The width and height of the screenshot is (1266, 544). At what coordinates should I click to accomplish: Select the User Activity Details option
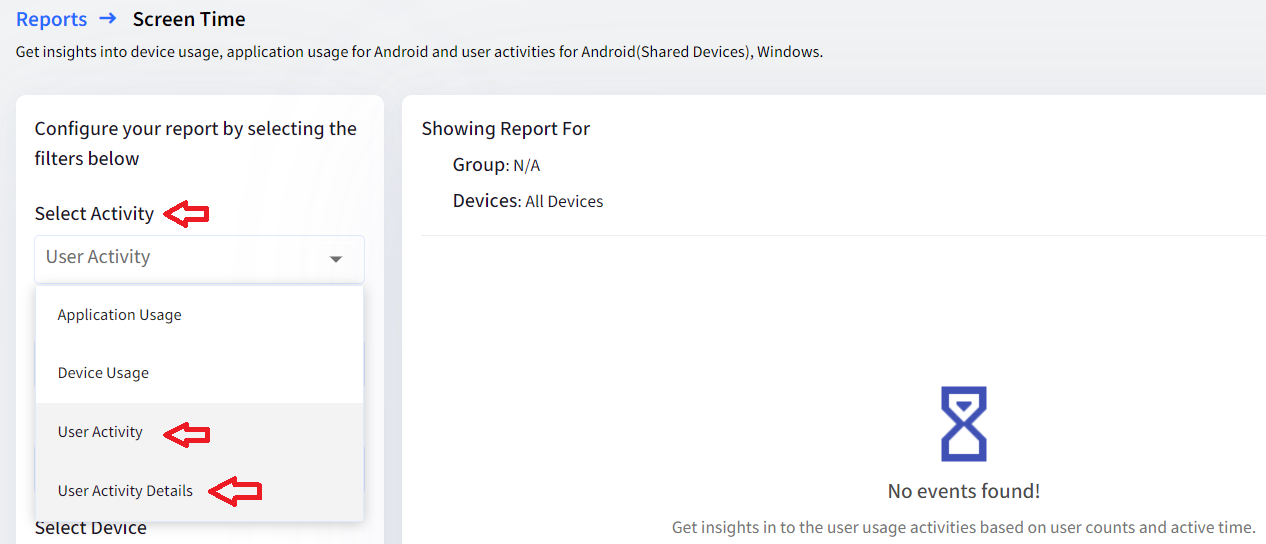click(125, 491)
